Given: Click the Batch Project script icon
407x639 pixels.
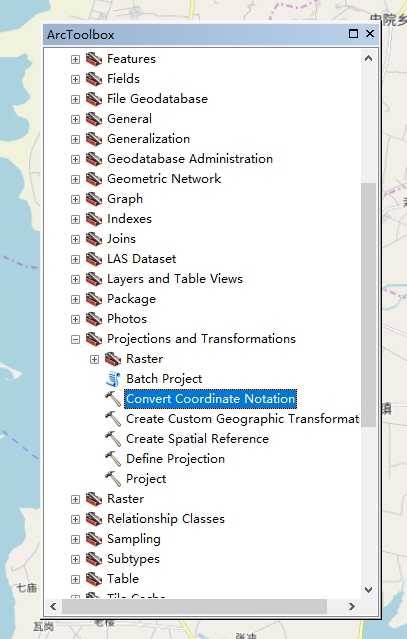Looking at the screenshot, I should coord(113,379).
